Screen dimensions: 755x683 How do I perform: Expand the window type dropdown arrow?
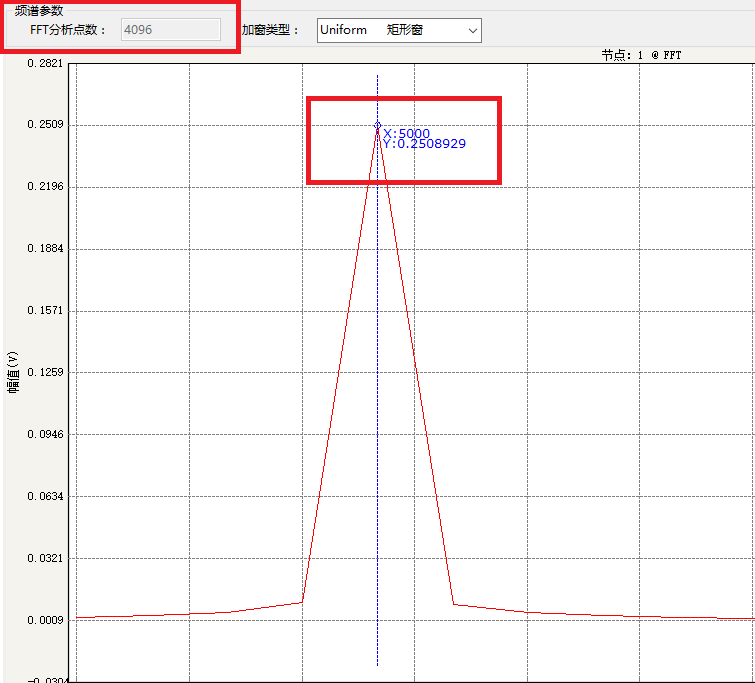tap(472, 31)
